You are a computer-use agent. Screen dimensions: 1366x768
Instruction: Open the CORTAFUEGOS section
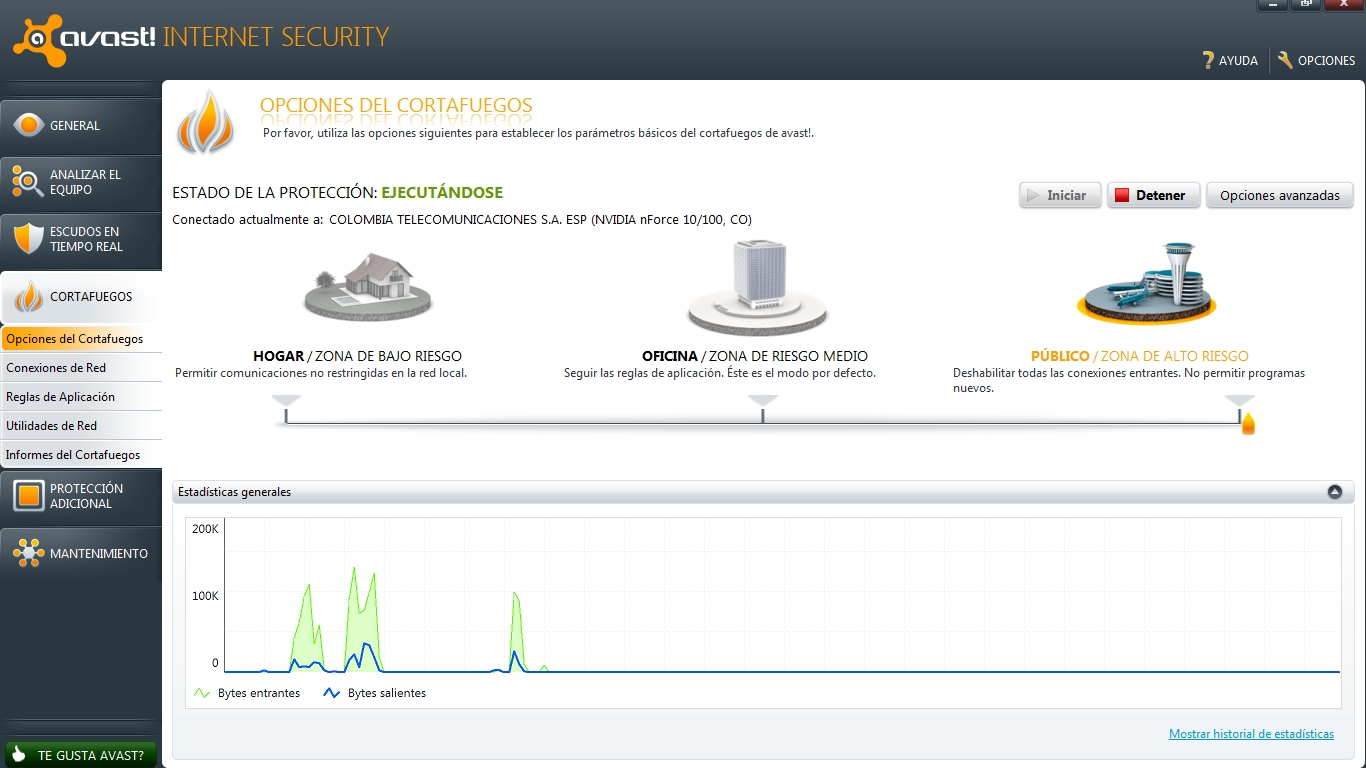tap(81, 297)
